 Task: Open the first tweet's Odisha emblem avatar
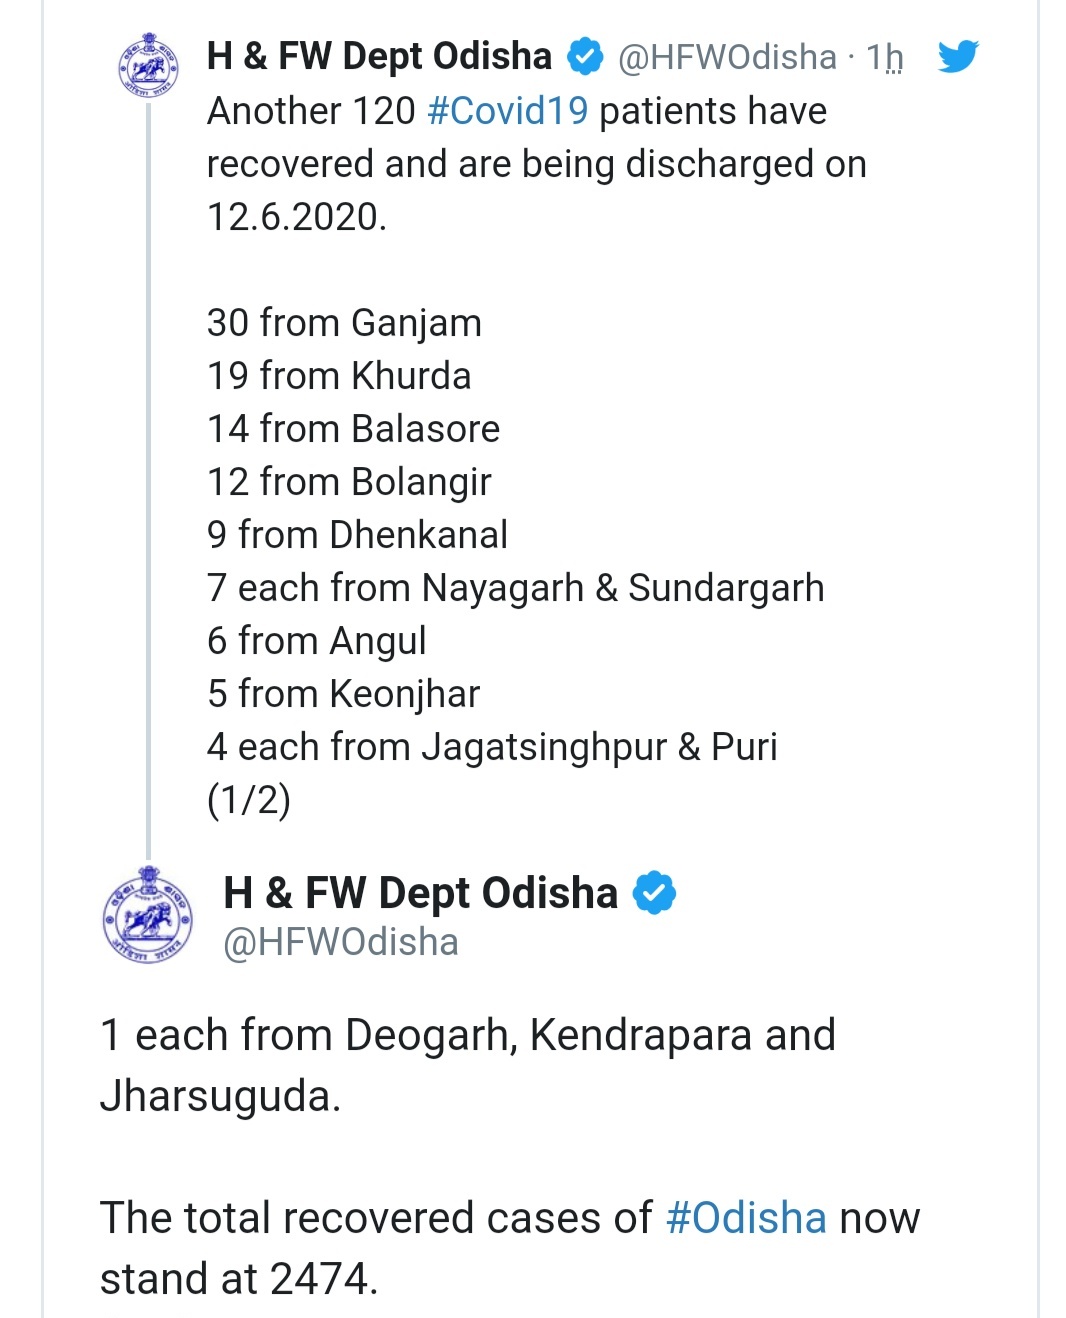coord(148,64)
